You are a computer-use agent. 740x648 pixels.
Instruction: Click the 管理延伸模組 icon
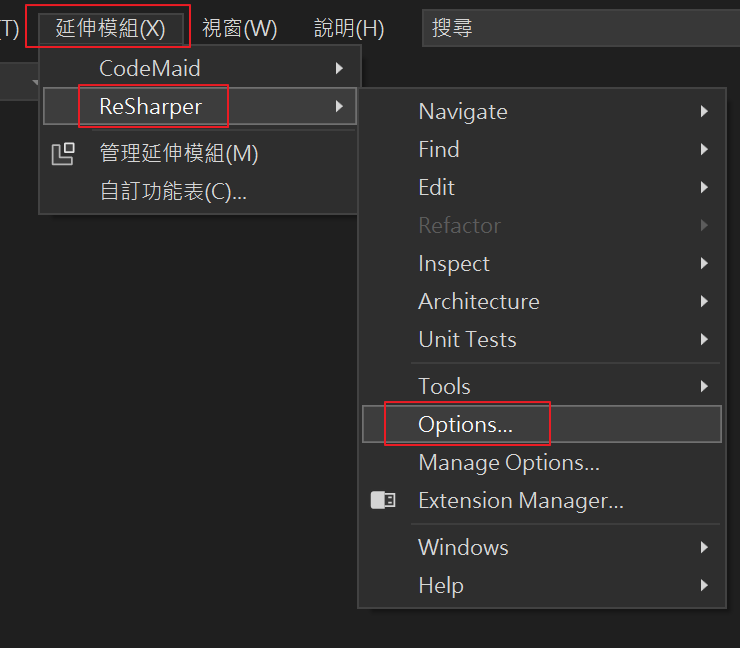tap(63, 154)
